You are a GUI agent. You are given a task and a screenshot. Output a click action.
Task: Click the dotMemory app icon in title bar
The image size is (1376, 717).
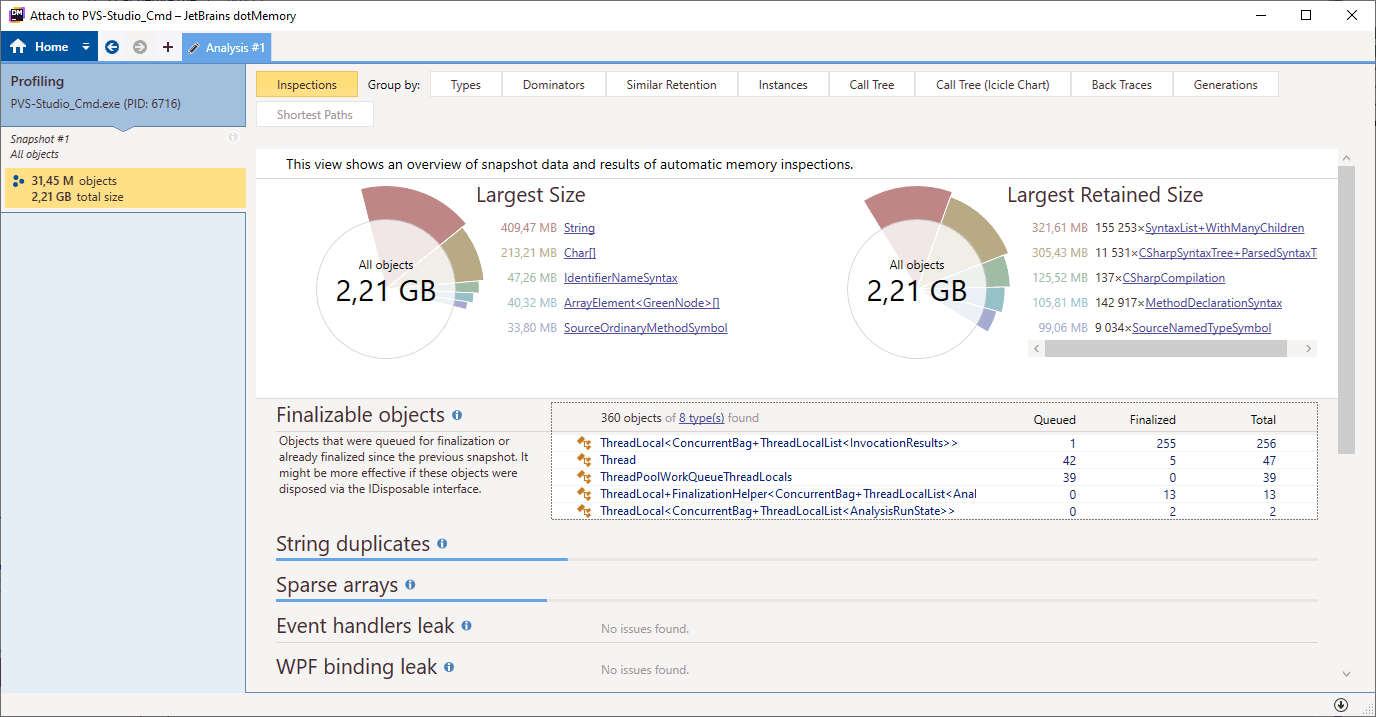[x=16, y=15]
